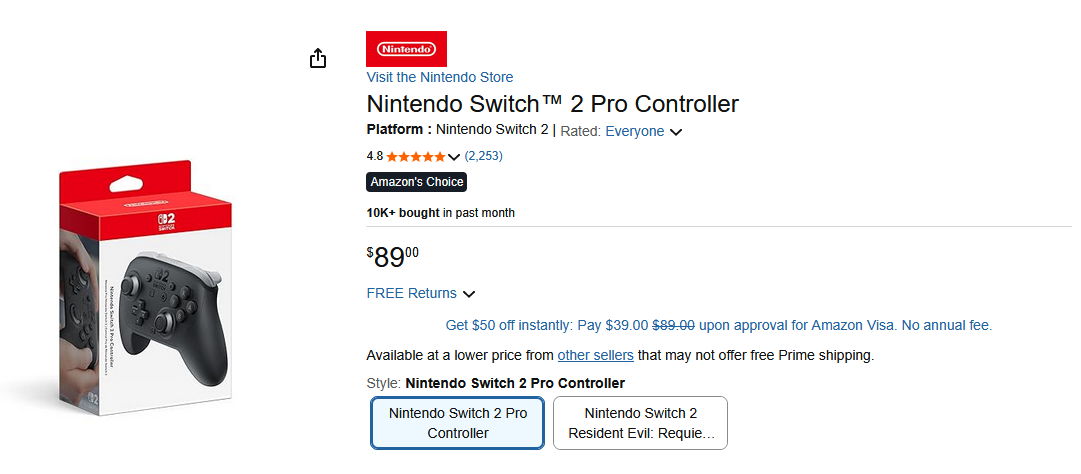Open the Visit the Nintendo Store link
The image size is (1081, 474).
pos(440,77)
